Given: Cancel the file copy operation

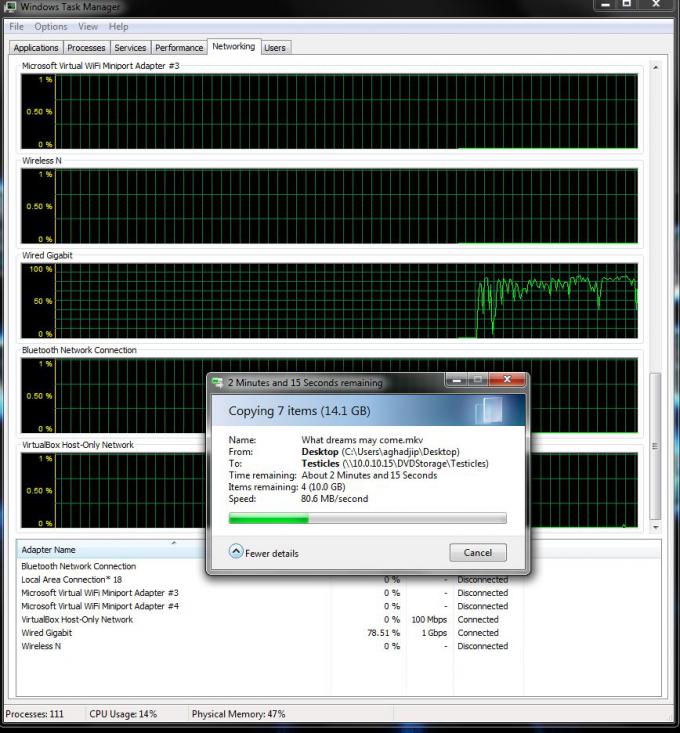Looking at the screenshot, I should [x=478, y=553].
